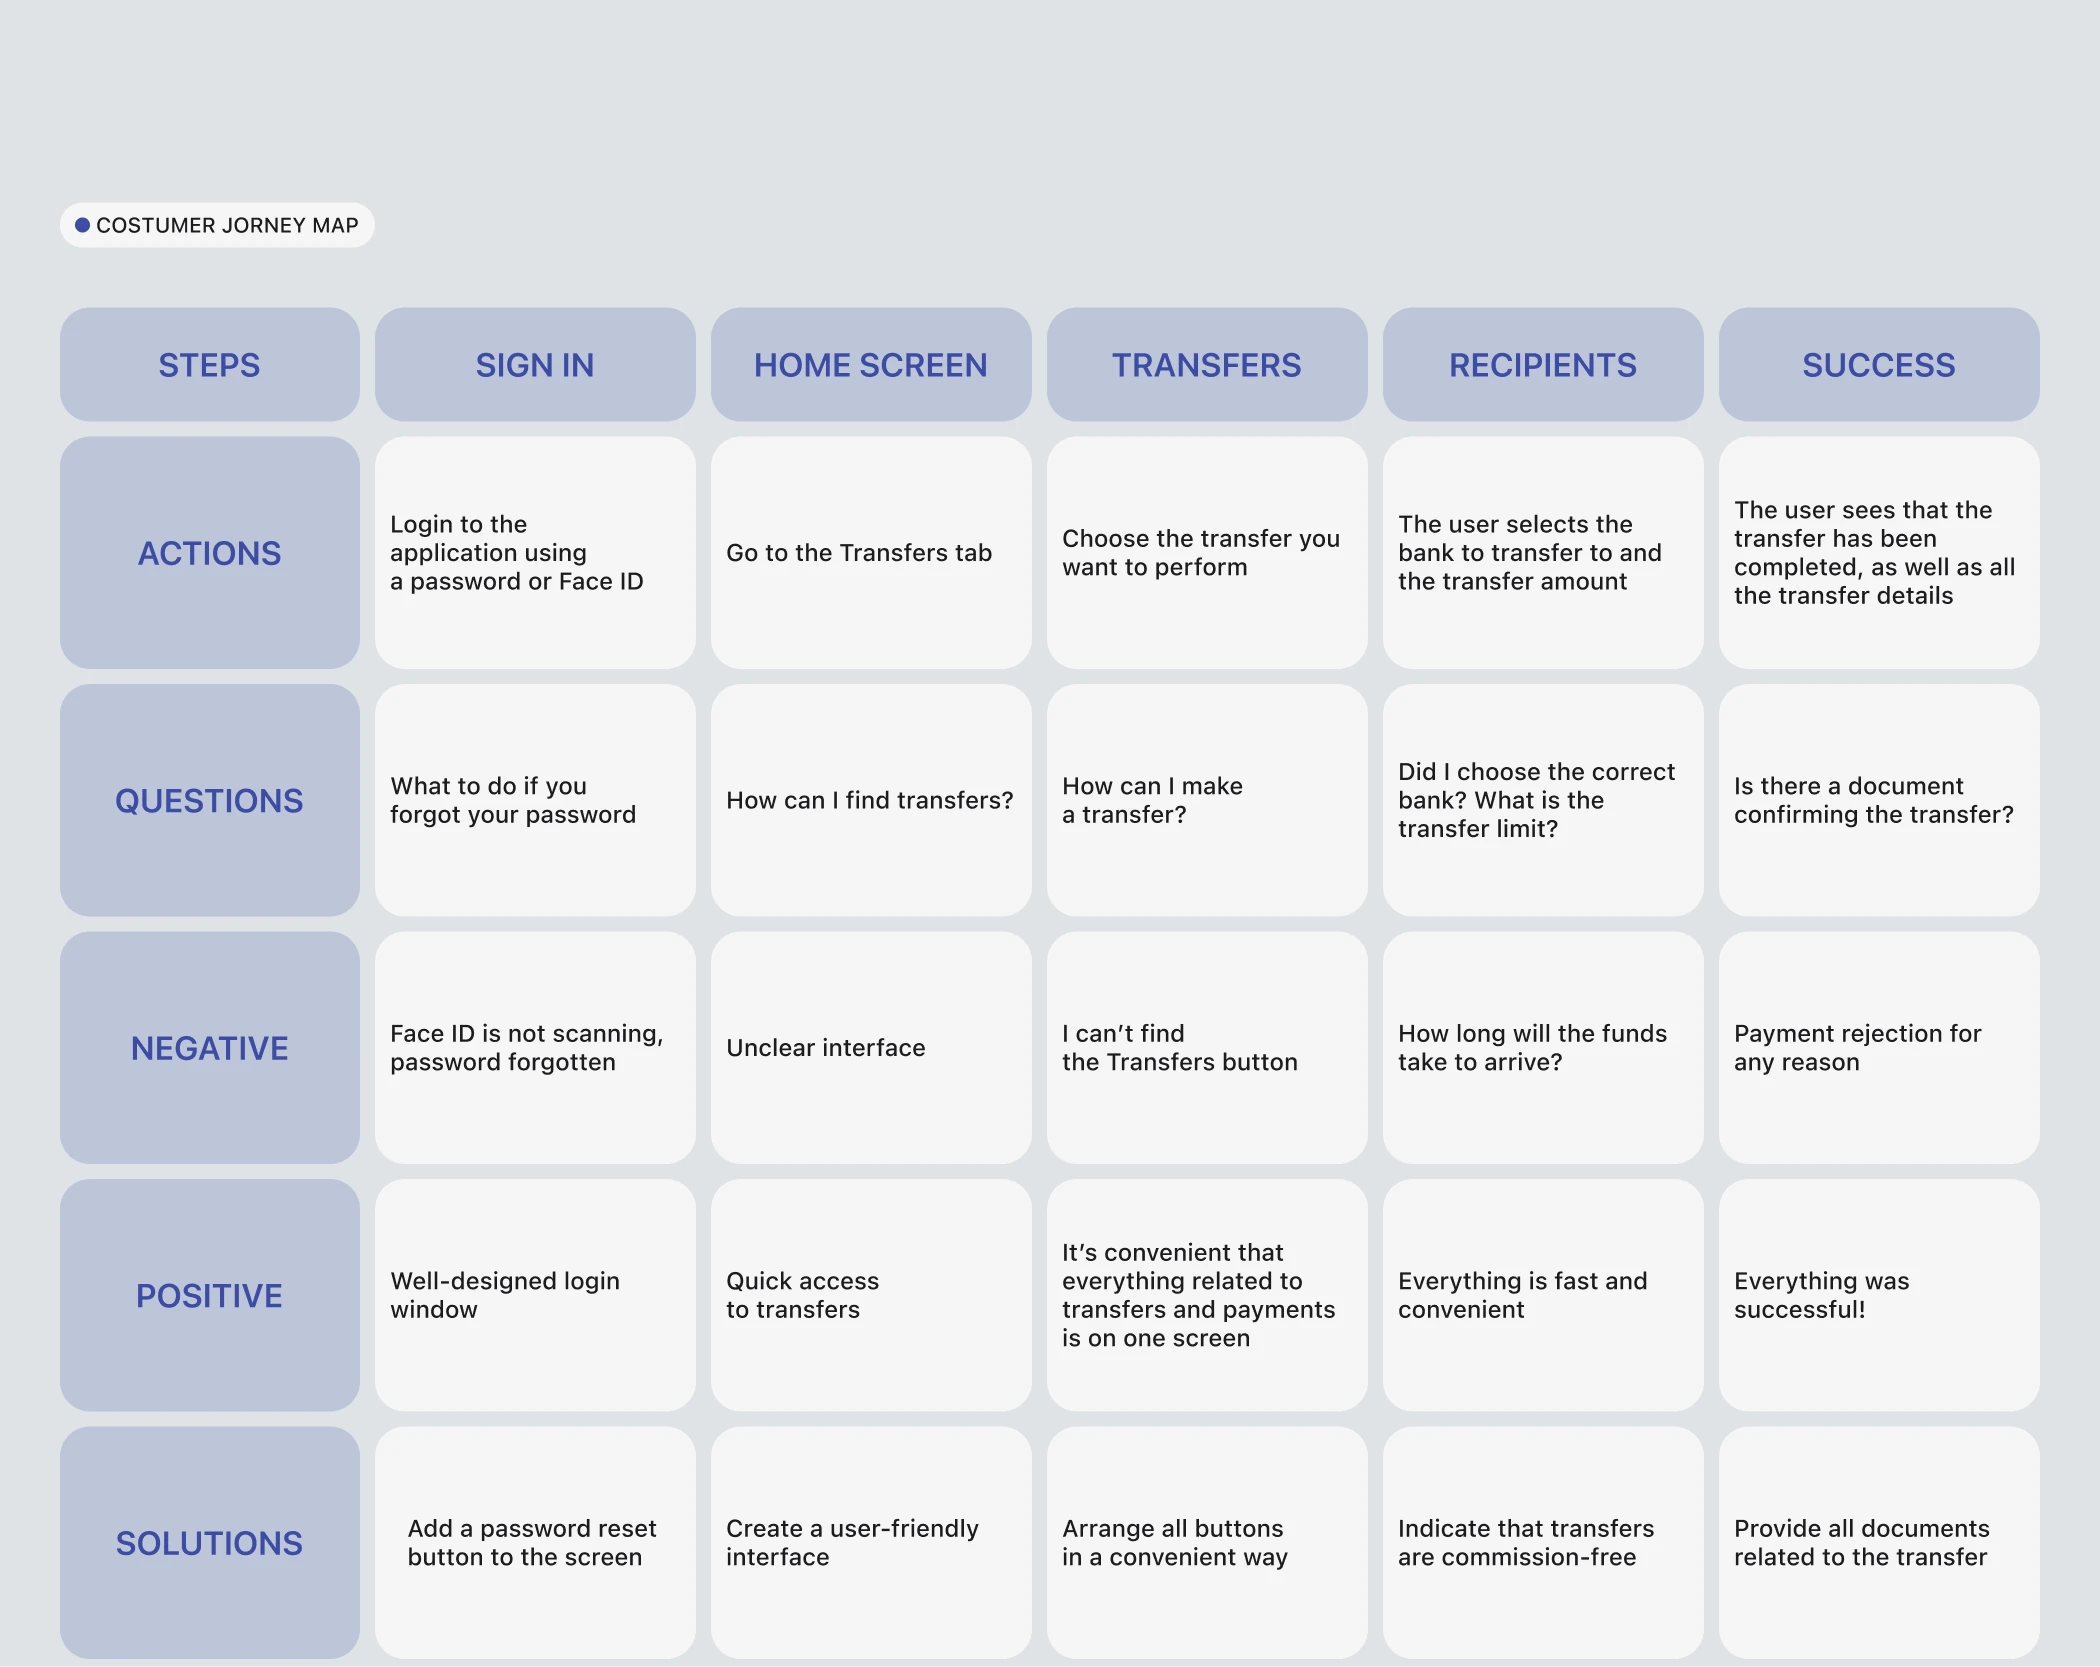The width and height of the screenshot is (2100, 1667).
Task: Click the 'Unclear interface' card
Action: point(870,1048)
